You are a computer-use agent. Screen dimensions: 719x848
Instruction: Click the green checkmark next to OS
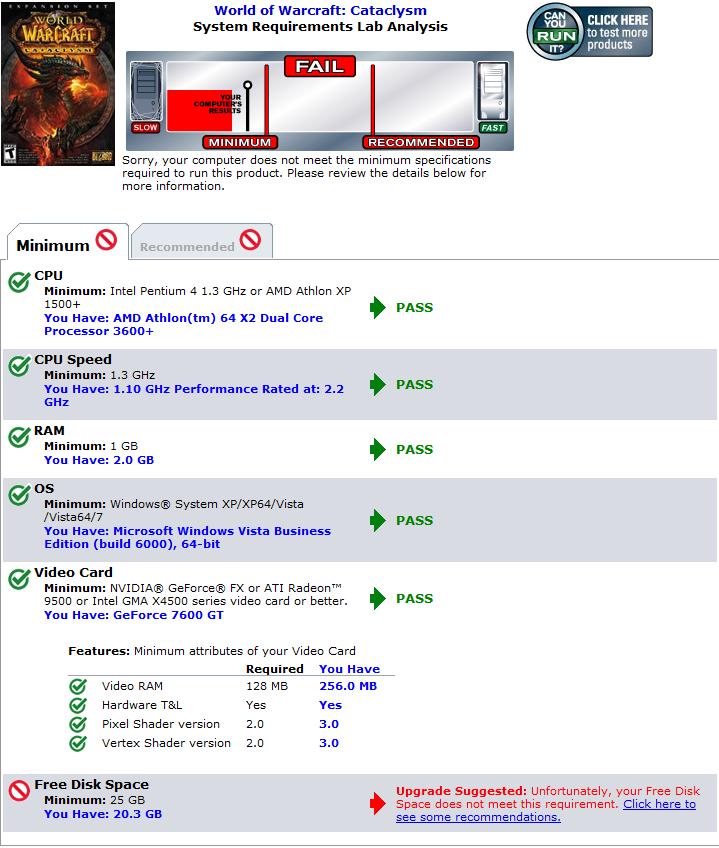(19, 495)
